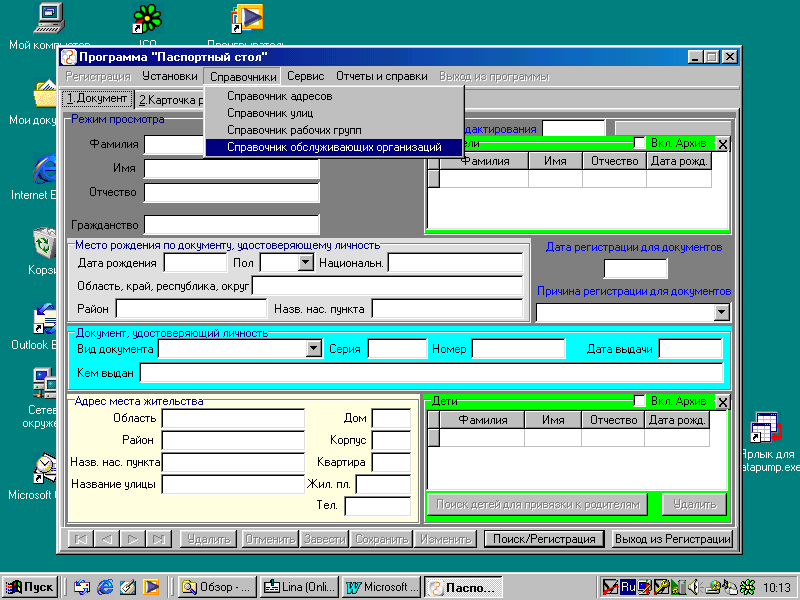Click the Имя input field
Viewport: 800px width, 600px height.
point(232,168)
